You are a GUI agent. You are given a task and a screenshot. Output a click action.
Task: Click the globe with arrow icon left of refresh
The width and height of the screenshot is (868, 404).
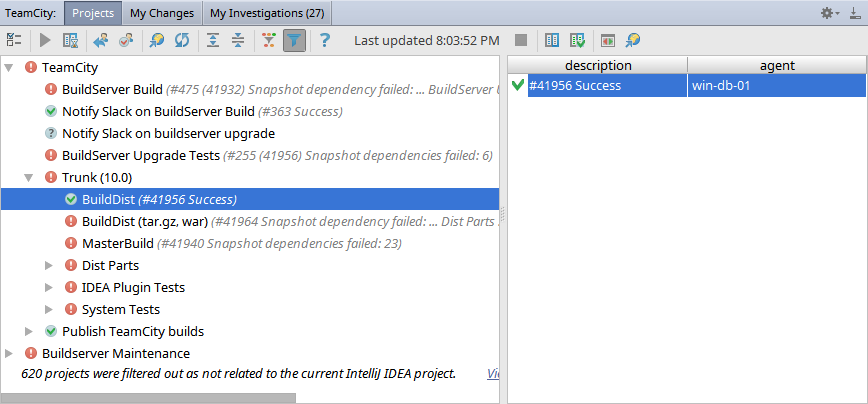[157, 40]
